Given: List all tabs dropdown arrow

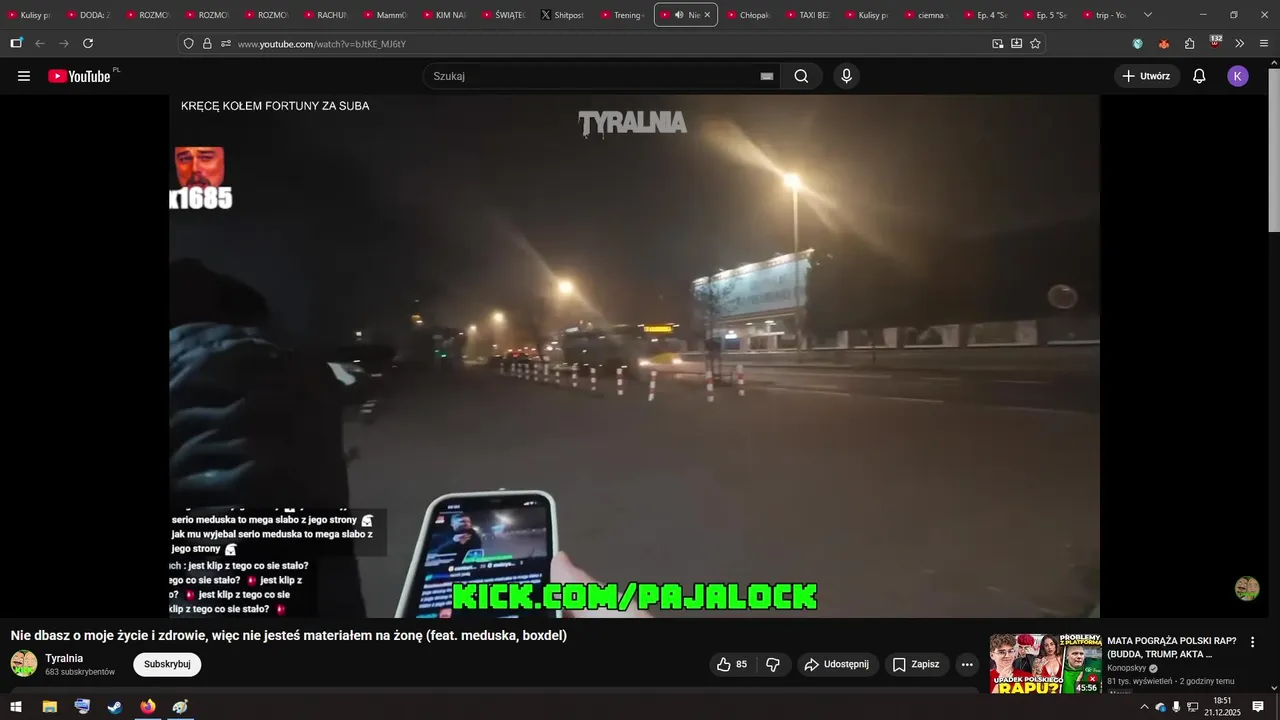Looking at the screenshot, I should click(x=1148, y=15).
